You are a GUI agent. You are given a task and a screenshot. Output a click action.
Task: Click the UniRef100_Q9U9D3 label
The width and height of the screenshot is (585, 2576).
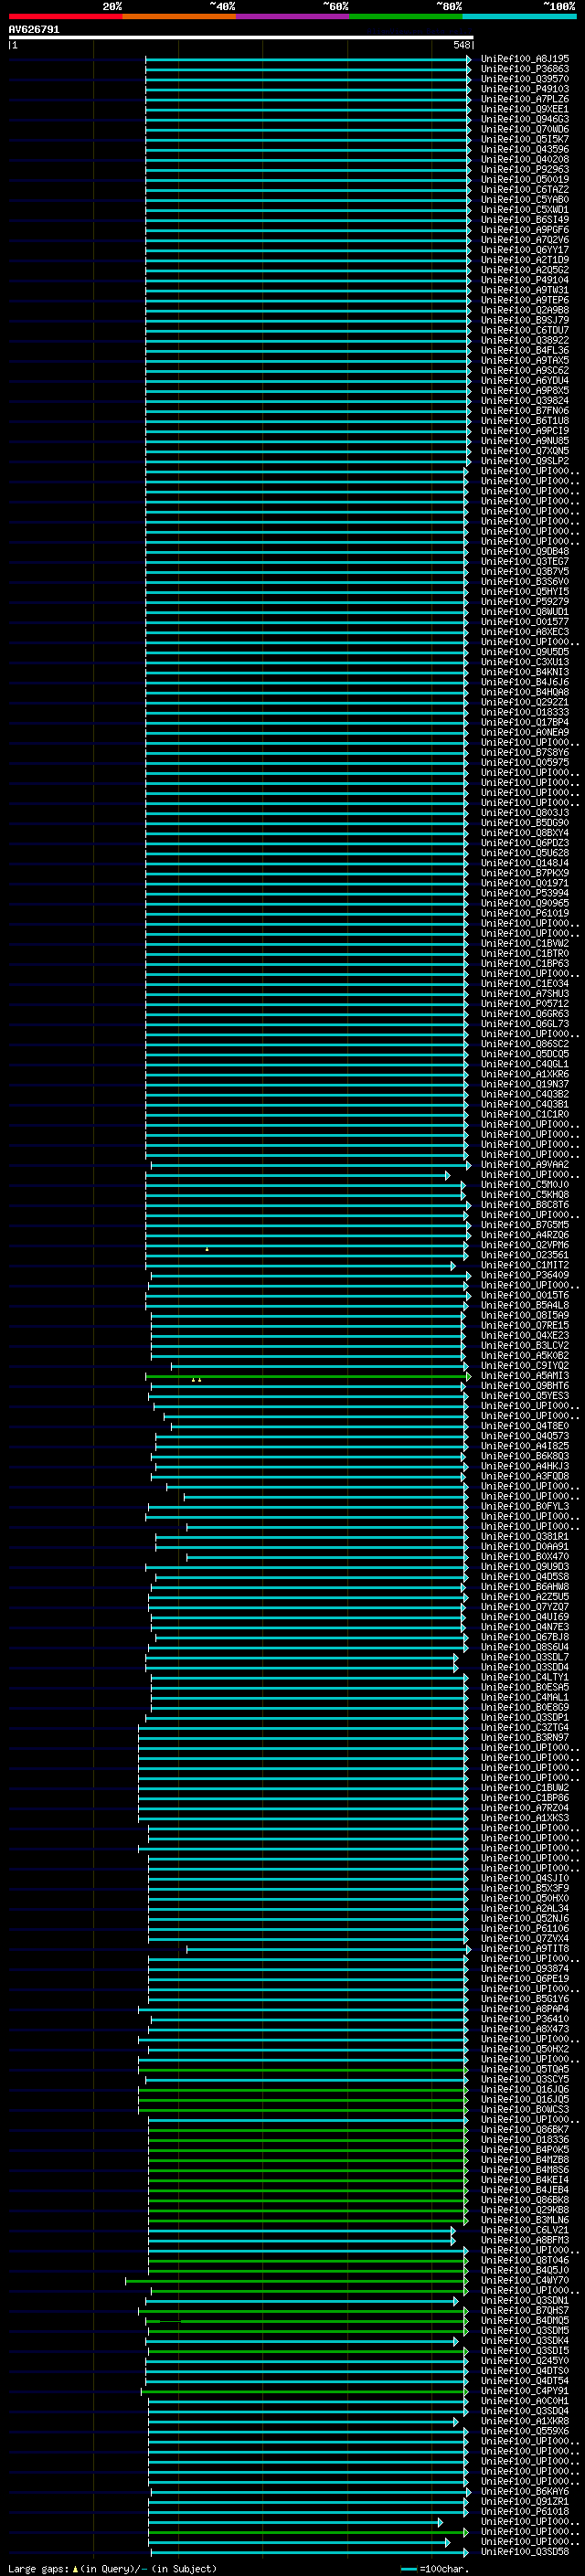click(x=525, y=1567)
